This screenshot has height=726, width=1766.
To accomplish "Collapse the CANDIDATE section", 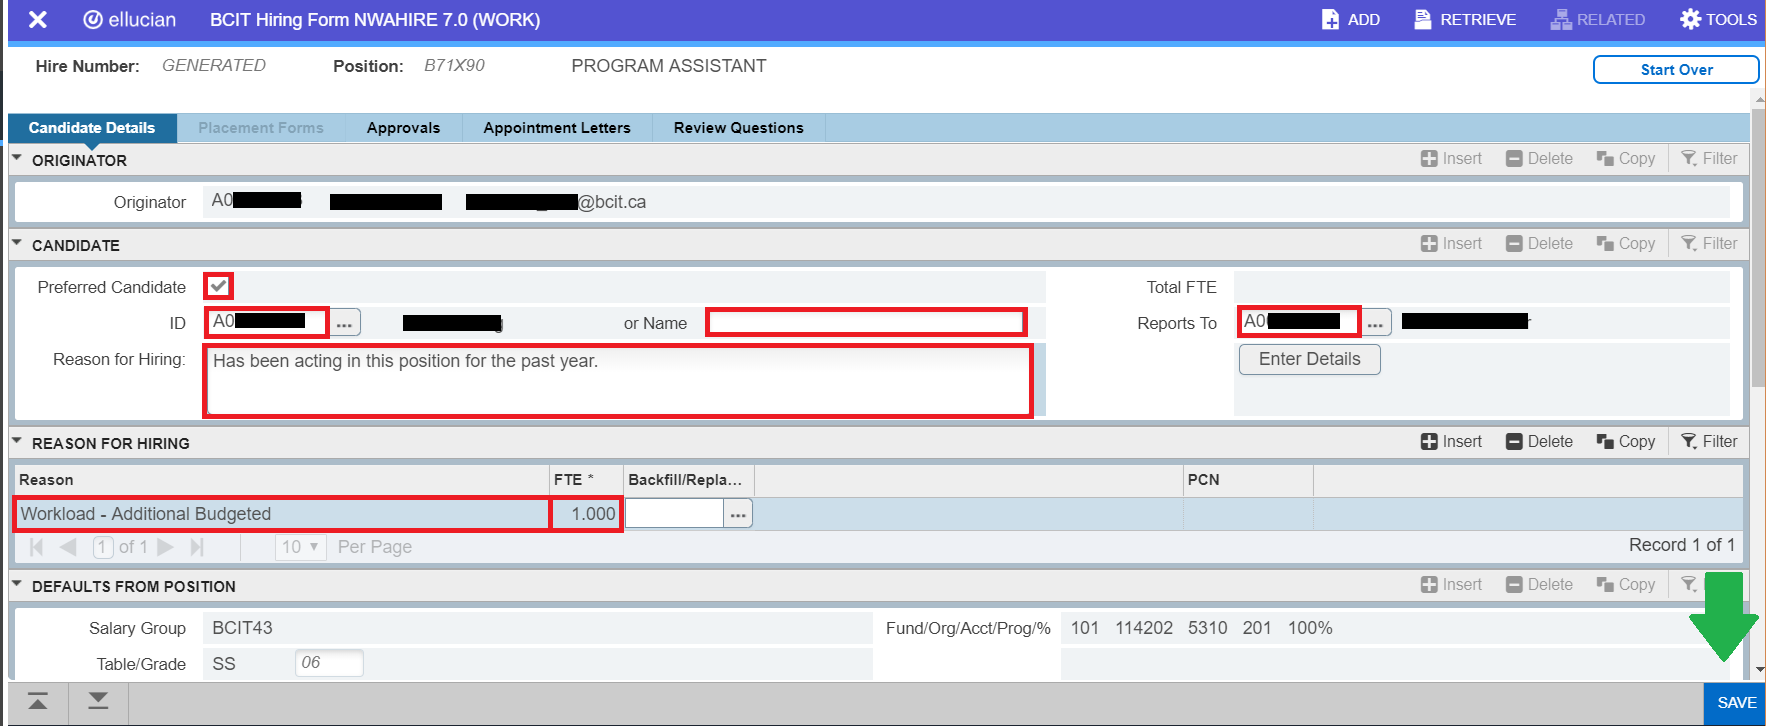I will pyautogui.click(x=17, y=244).
